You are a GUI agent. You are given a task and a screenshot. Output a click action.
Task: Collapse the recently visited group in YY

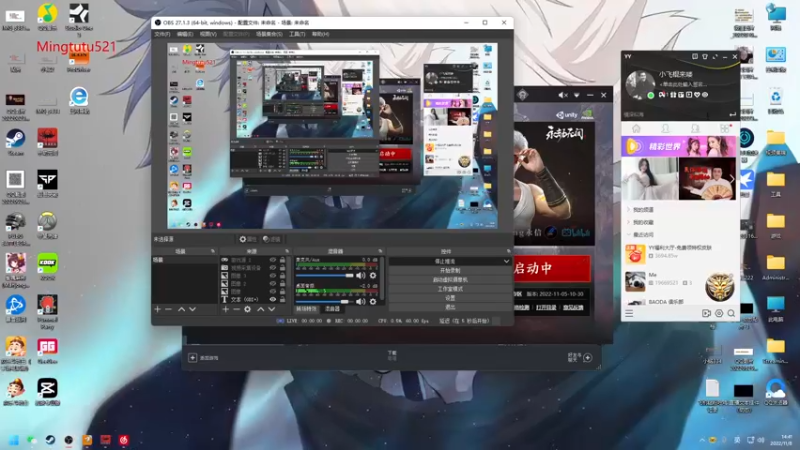pos(628,235)
